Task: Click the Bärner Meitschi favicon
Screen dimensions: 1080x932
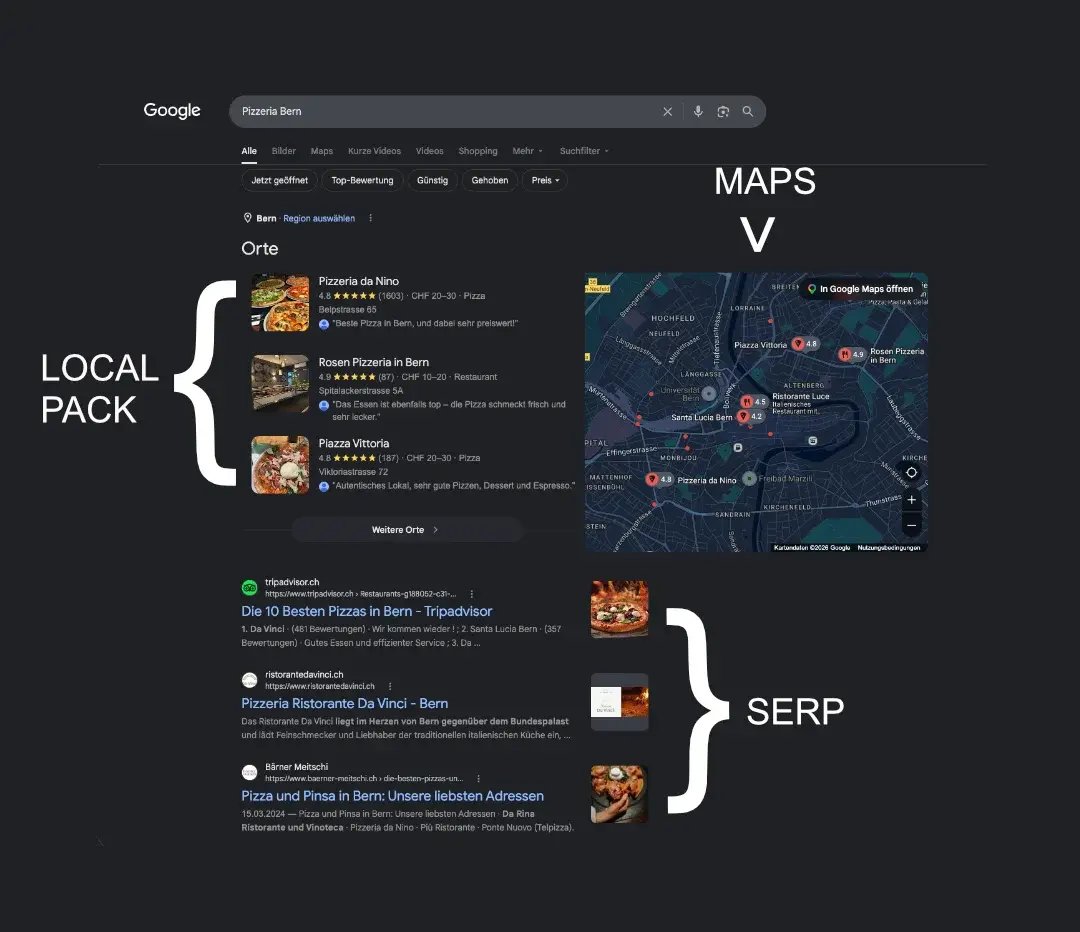Action: 249,772
